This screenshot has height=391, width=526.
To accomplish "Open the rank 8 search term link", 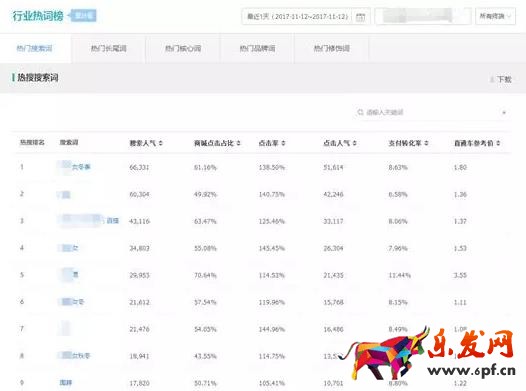I will [x=74, y=355].
